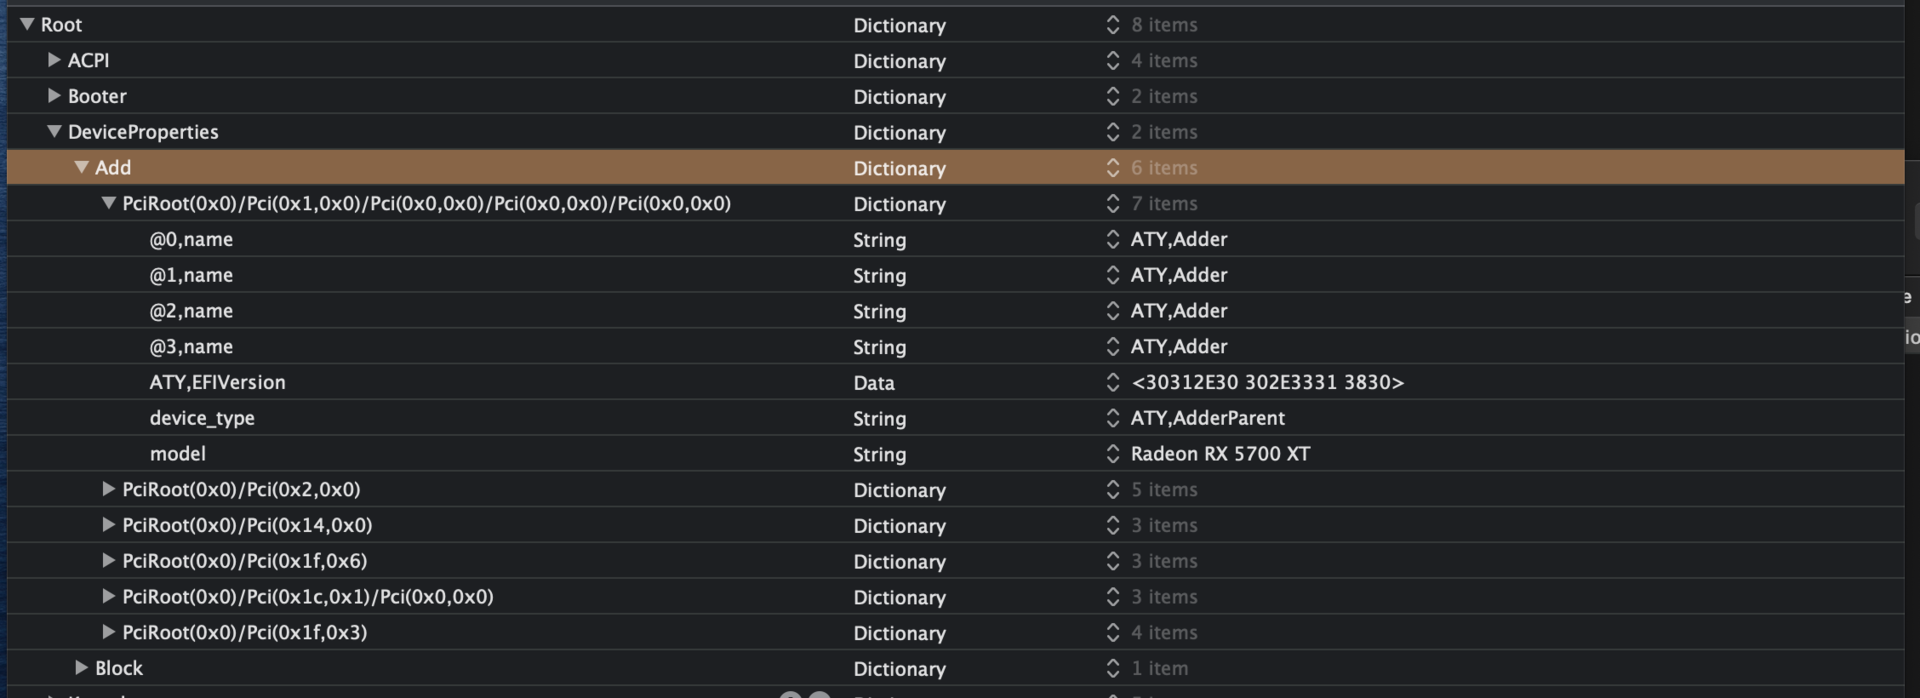Open the type stepper for ATY,EFIVersion row
1920x698 pixels.
(x=1112, y=382)
